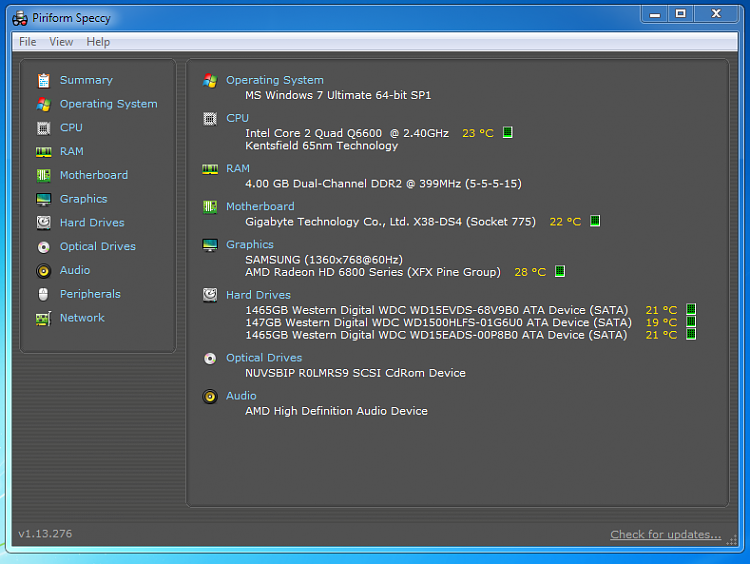The image size is (750, 564).
Task: Click the Optical Drives disc icon in sidebar
Action: tap(44, 247)
